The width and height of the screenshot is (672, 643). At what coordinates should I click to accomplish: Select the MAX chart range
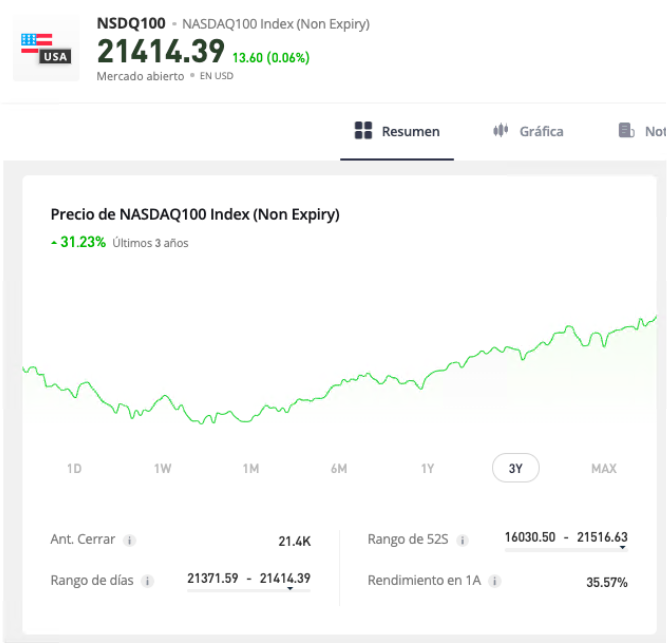(604, 468)
